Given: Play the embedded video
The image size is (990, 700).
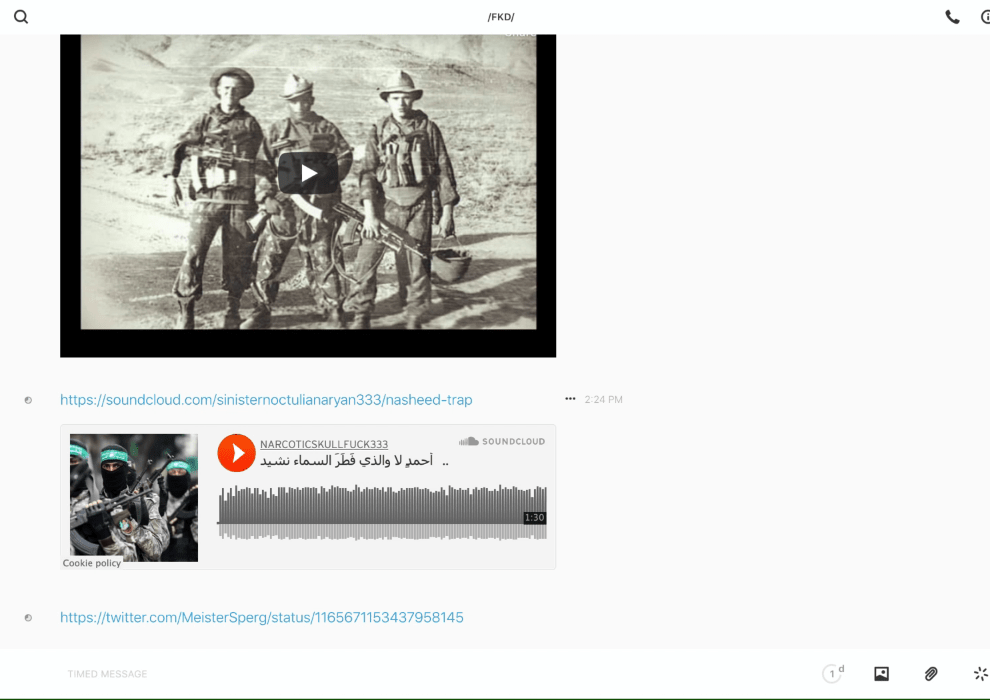Looking at the screenshot, I should [308, 173].
